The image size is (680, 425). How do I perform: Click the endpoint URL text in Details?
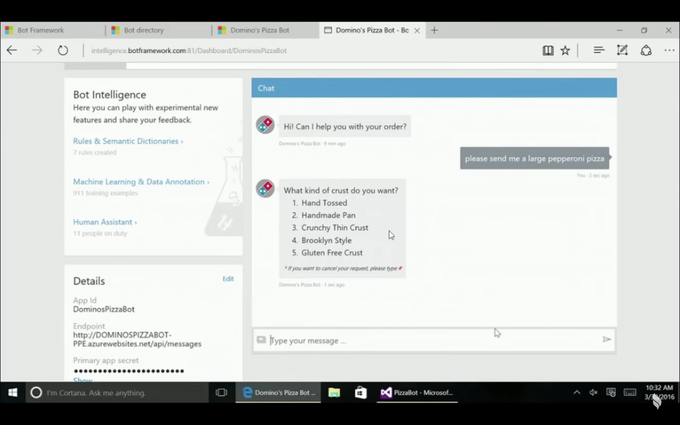click(137, 340)
